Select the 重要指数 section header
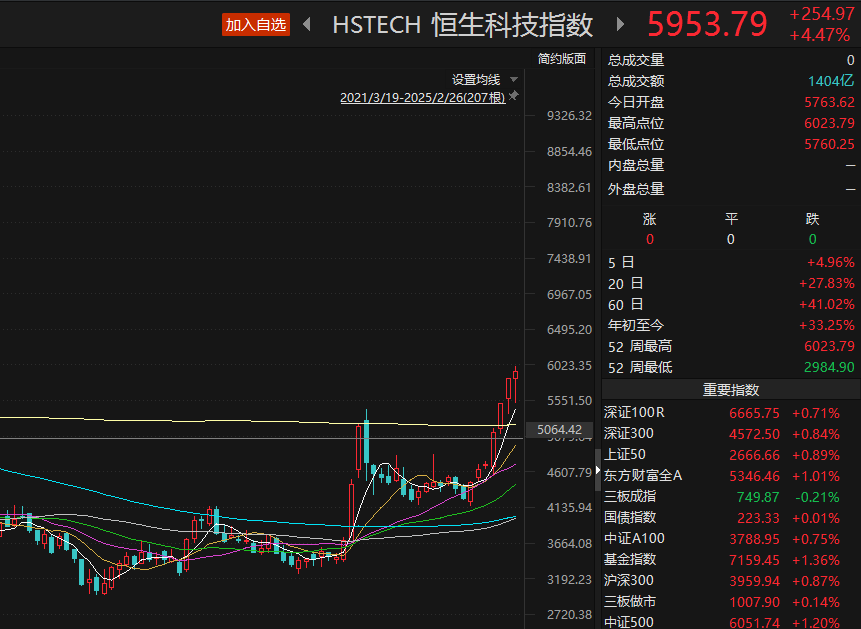The height and width of the screenshot is (629, 861). (x=730, y=390)
